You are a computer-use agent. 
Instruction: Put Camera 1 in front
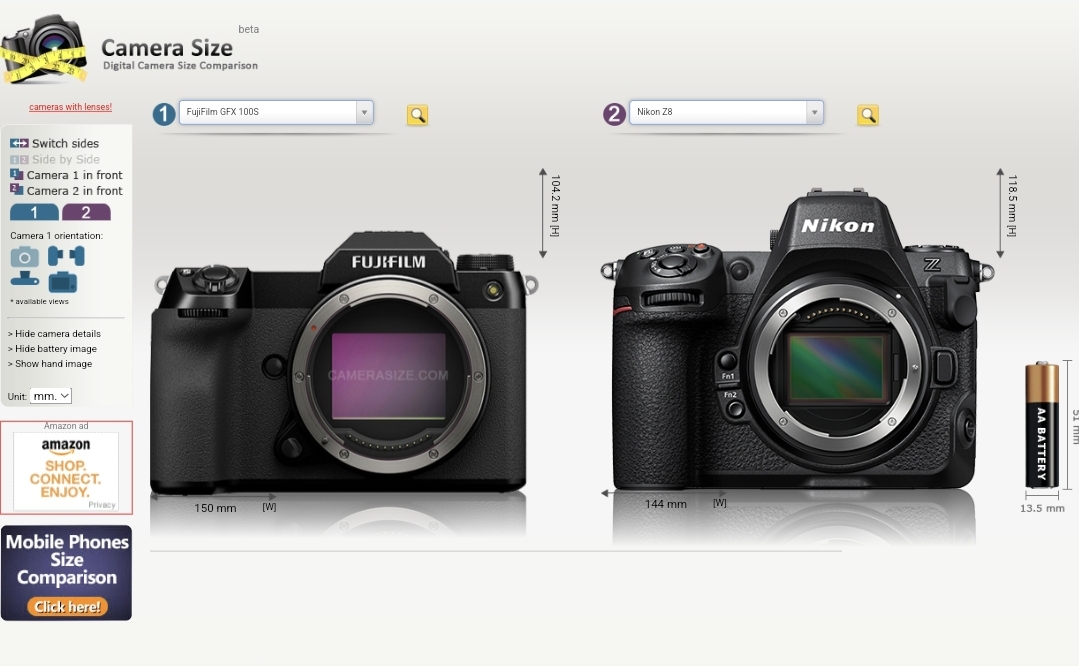[74, 175]
